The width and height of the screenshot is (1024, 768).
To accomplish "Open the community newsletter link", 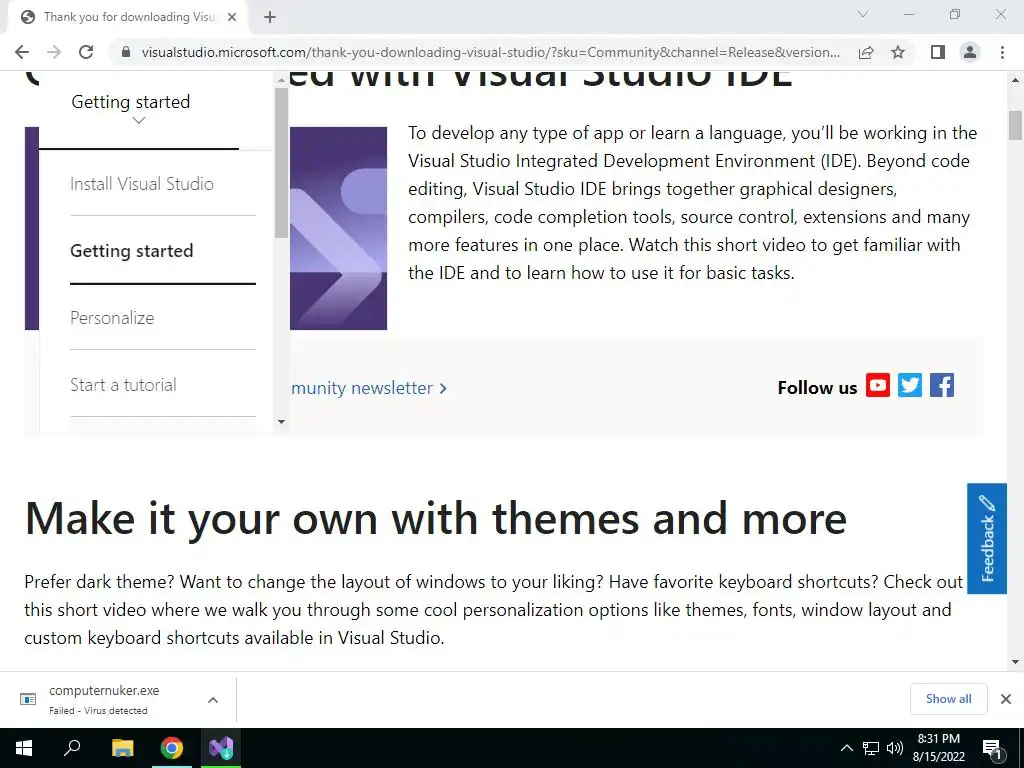I will tap(369, 388).
